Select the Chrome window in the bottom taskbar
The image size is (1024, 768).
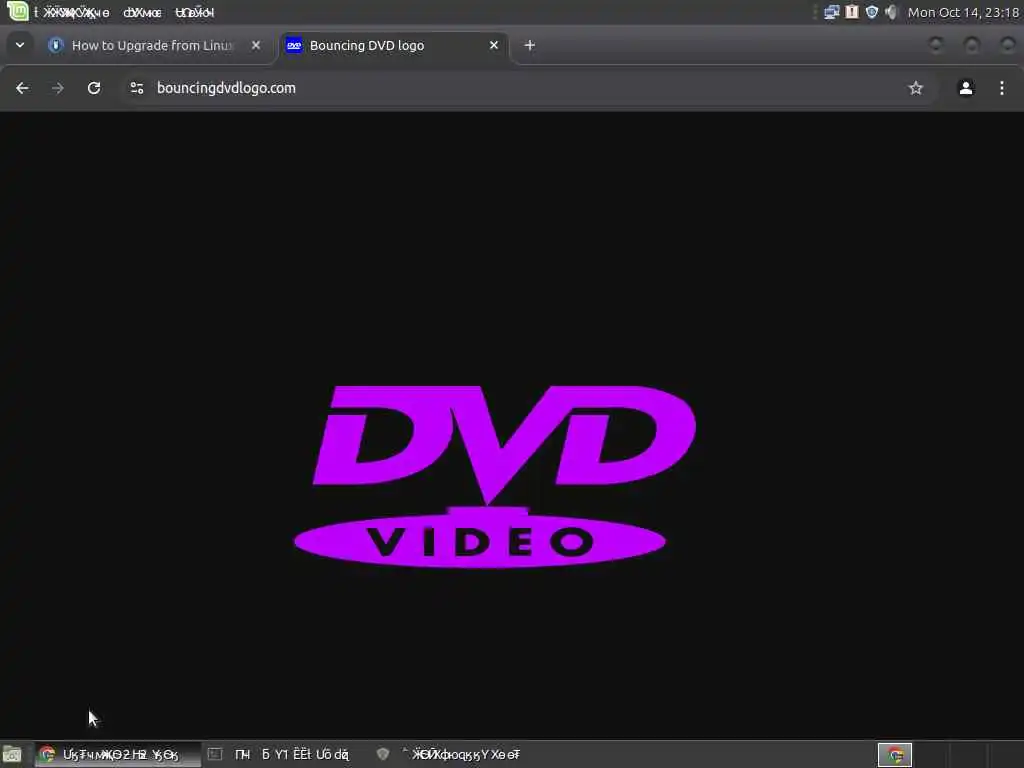pos(118,754)
